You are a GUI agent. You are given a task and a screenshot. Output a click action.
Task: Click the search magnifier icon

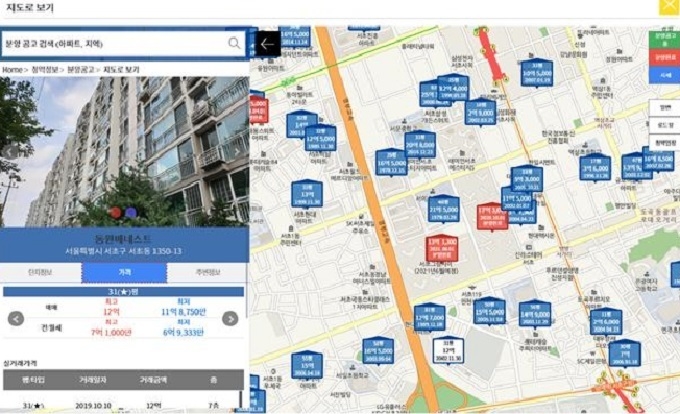pos(234,43)
